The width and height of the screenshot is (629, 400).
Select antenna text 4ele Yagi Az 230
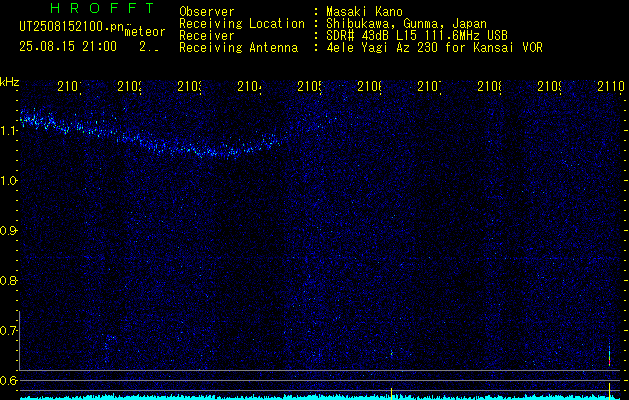tap(384, 48)
